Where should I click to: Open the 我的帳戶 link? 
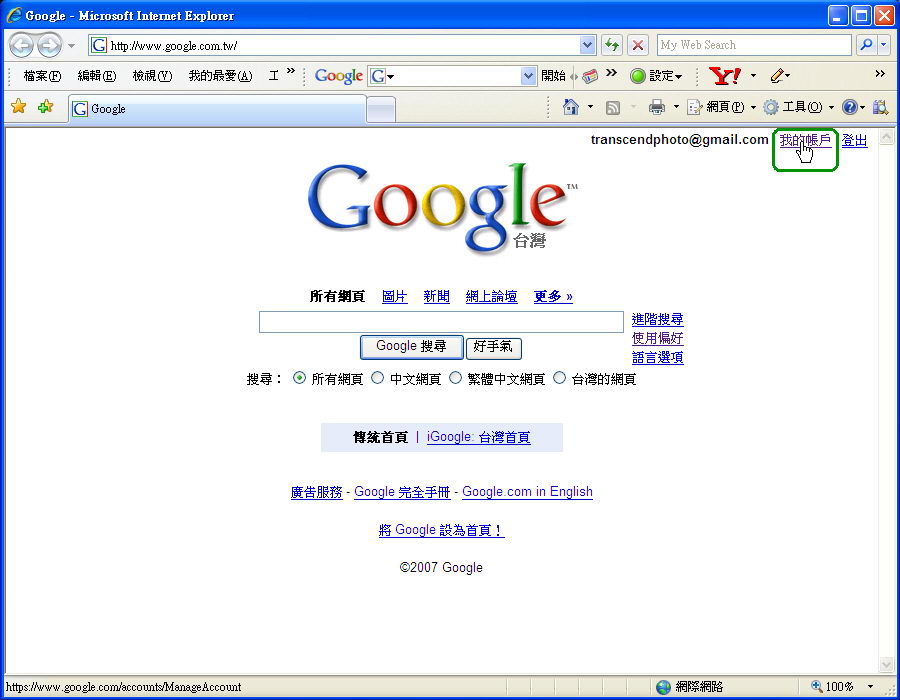tap(805, 141)
